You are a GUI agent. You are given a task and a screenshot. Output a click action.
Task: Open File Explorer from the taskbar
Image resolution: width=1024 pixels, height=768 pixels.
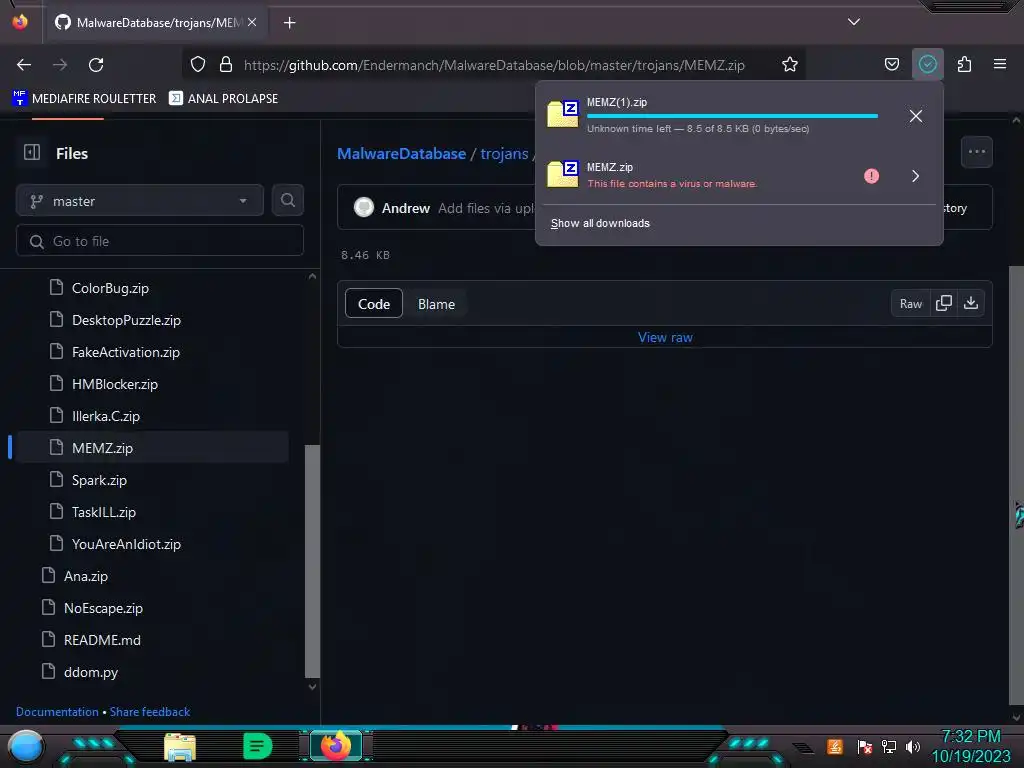180,747
